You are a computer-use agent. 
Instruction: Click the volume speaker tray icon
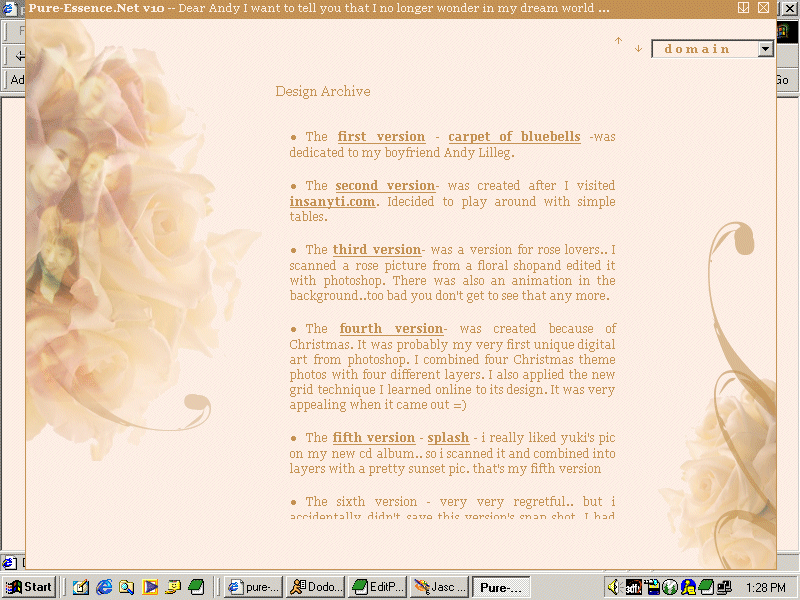tap(614, 587)
